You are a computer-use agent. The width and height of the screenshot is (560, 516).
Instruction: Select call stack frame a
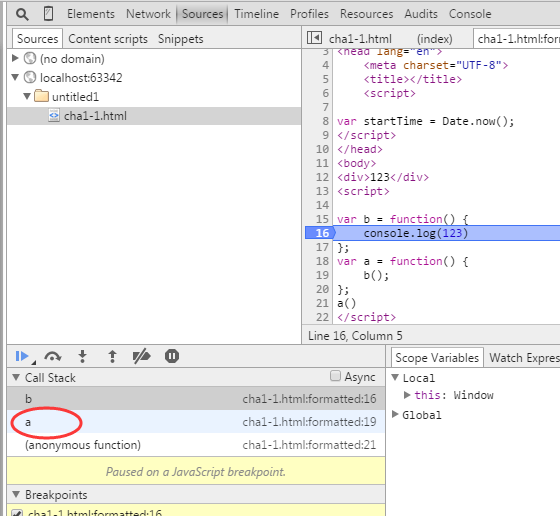click(x=196, y=422)
